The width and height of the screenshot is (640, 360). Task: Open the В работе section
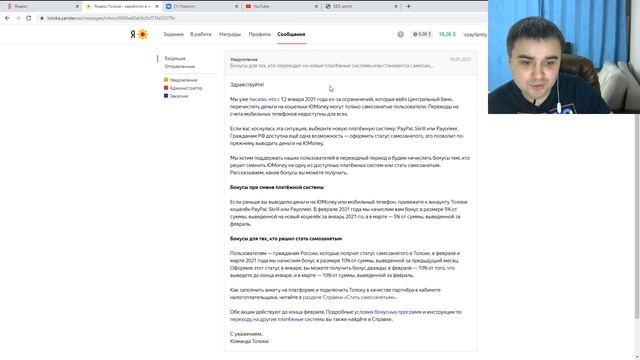tap(201, 34)
